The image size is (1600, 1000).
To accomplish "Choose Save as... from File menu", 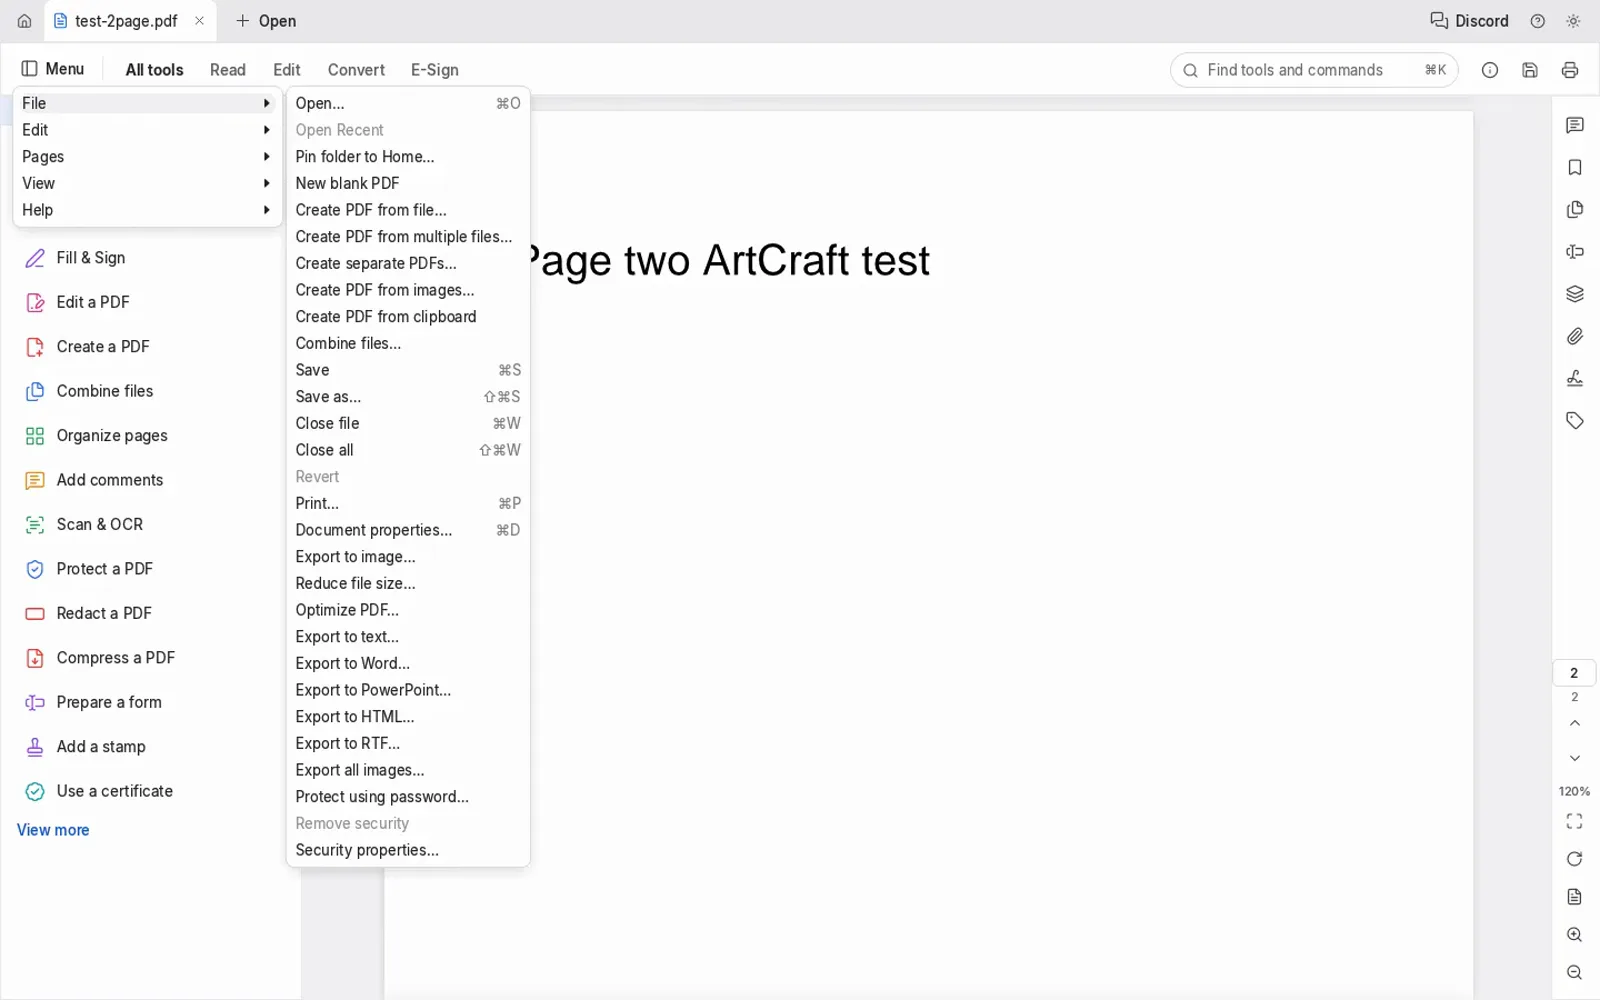I will (x=408, y=397).
